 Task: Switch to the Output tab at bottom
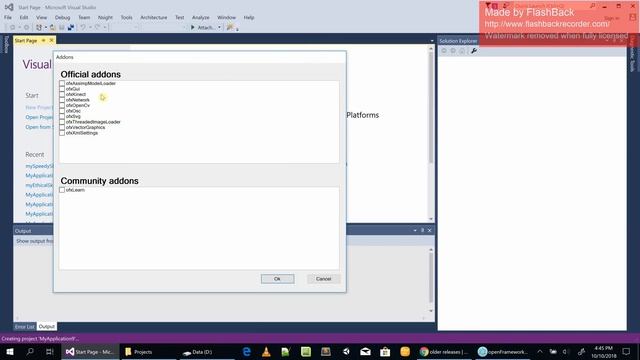click(47, 327)
